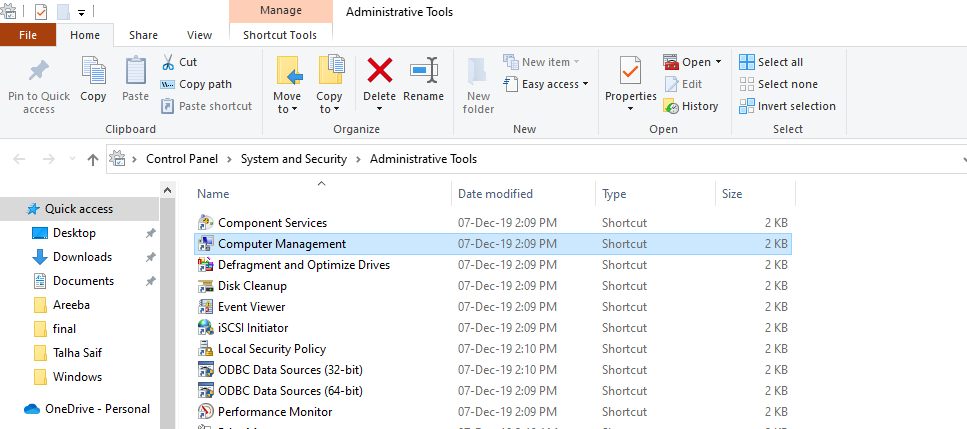967x429 pixels.
Task: Open the File tab
Action: pyautogui.click(x=28, y=35)
